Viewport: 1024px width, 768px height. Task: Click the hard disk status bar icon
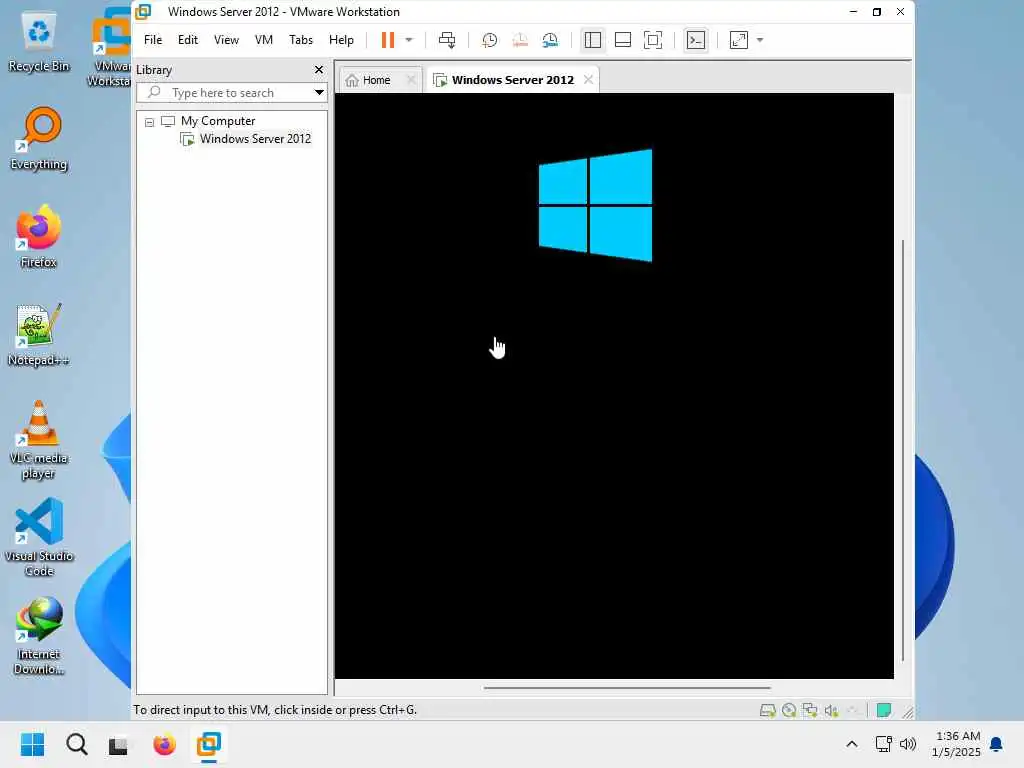pos(768,711)
